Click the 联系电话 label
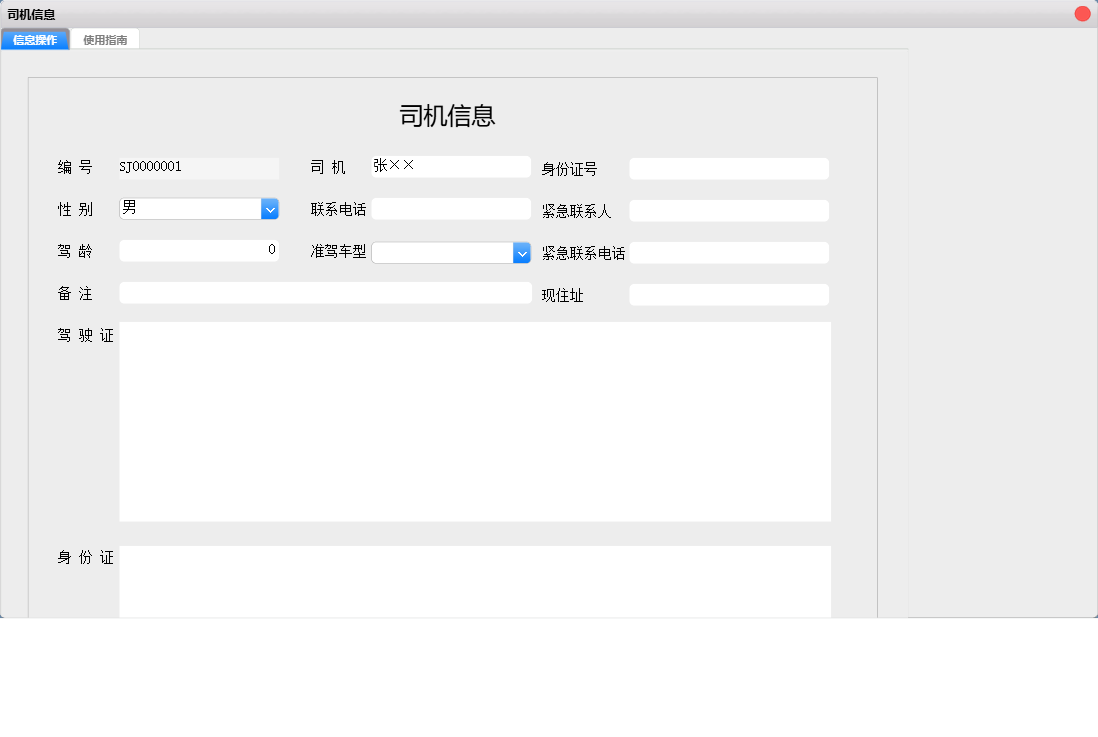Viewport: 1098px width, 737px height. click(x=338, y=209)
